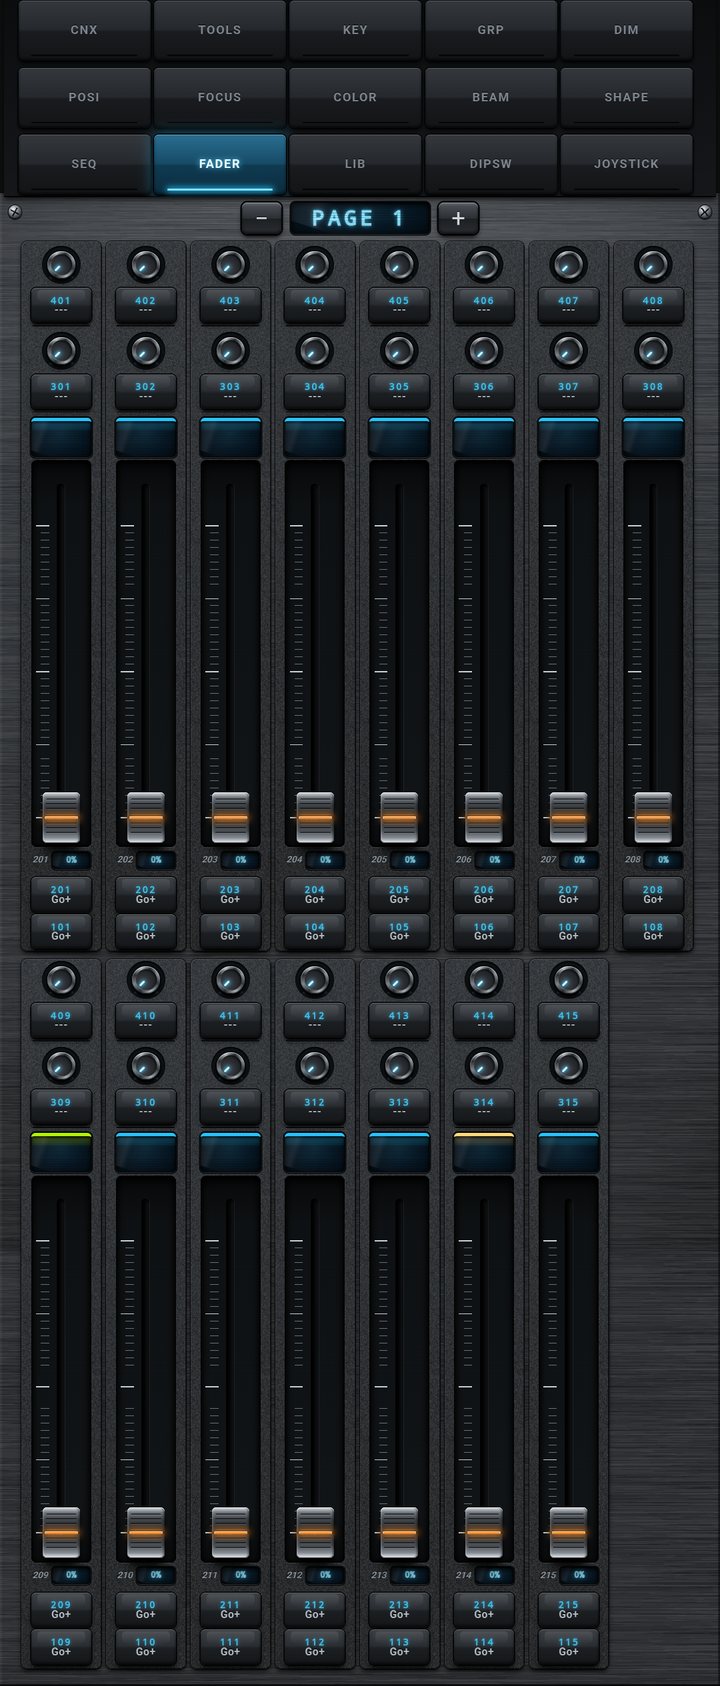Click encoder button 402
This screenshot has height=1686, width=720.
(x=146, y=305)
